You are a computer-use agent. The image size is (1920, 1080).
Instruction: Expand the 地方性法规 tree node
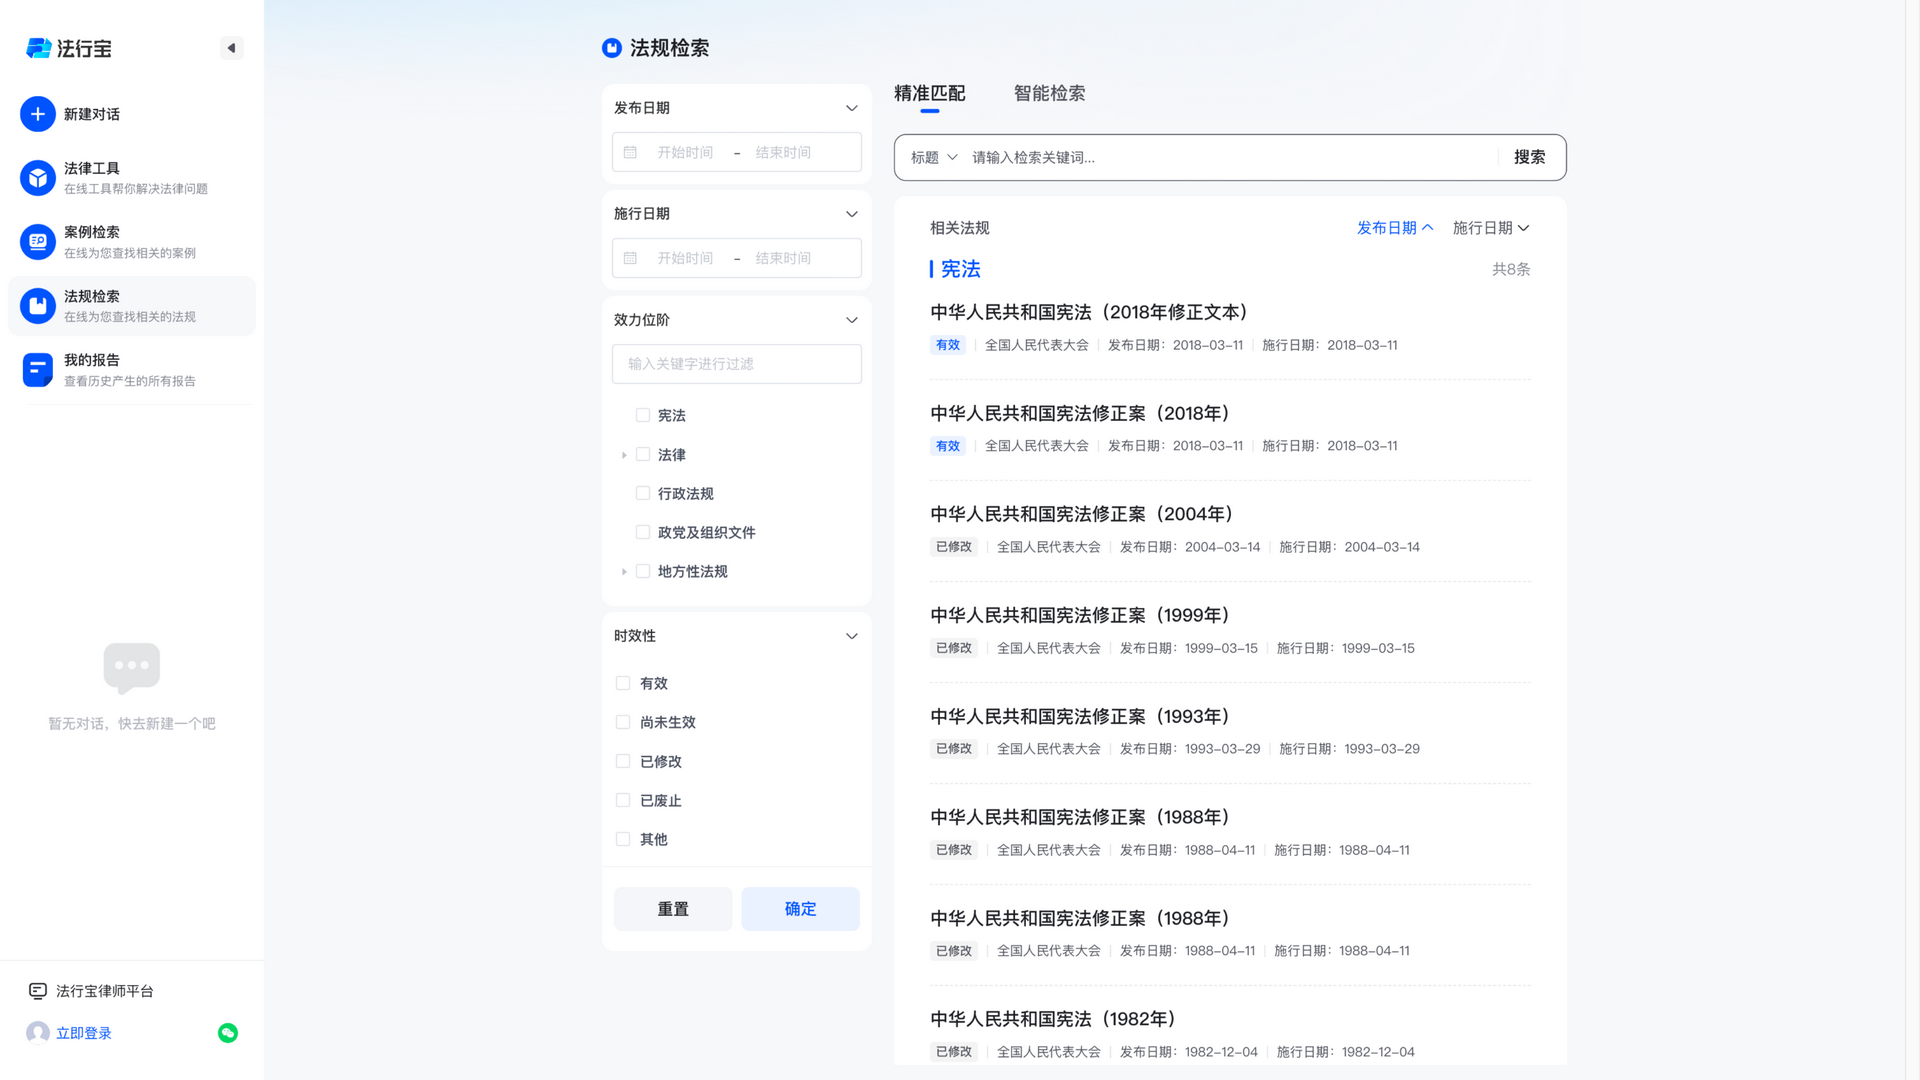pos(624,572)
